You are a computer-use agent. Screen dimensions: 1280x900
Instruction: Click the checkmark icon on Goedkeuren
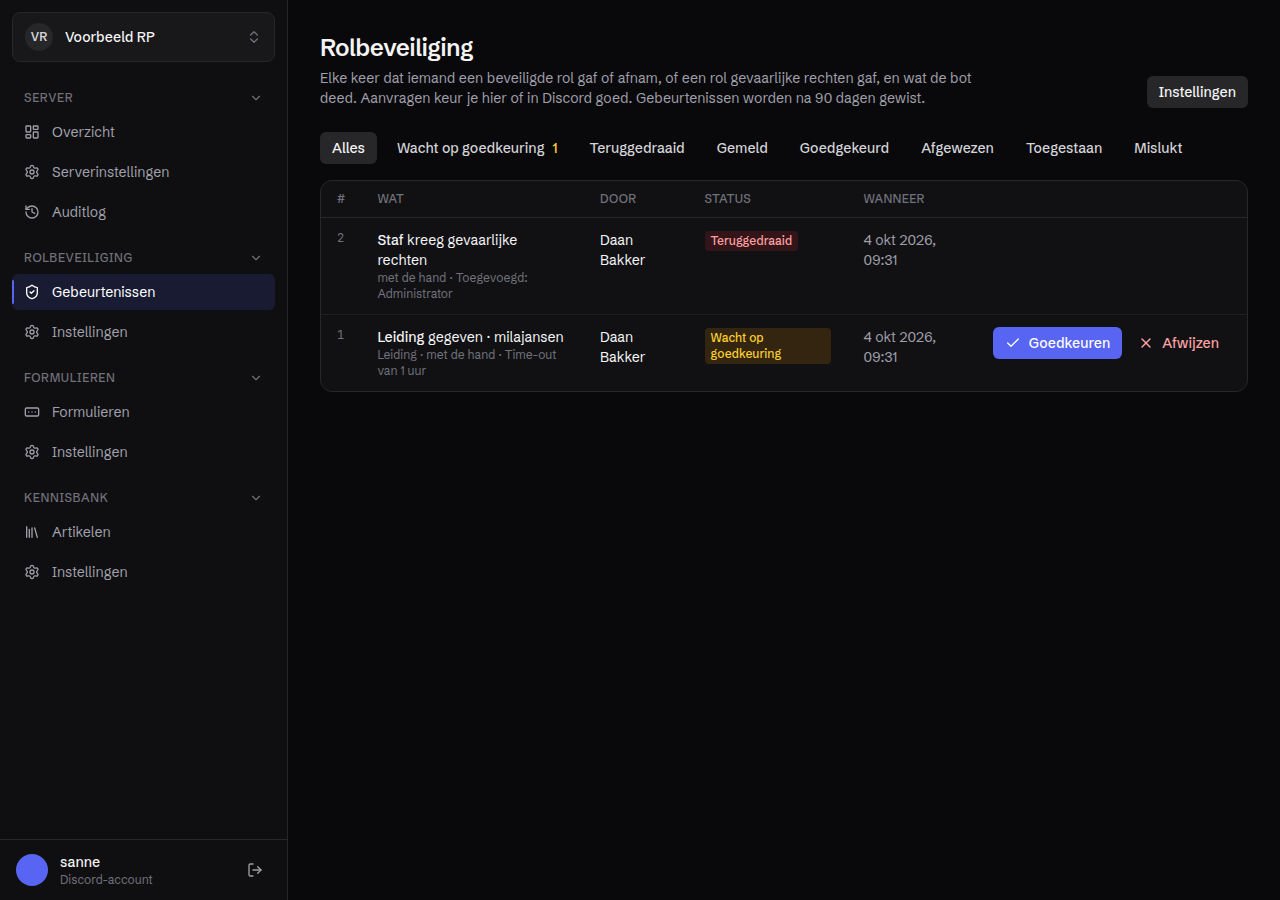(1012, 343)
